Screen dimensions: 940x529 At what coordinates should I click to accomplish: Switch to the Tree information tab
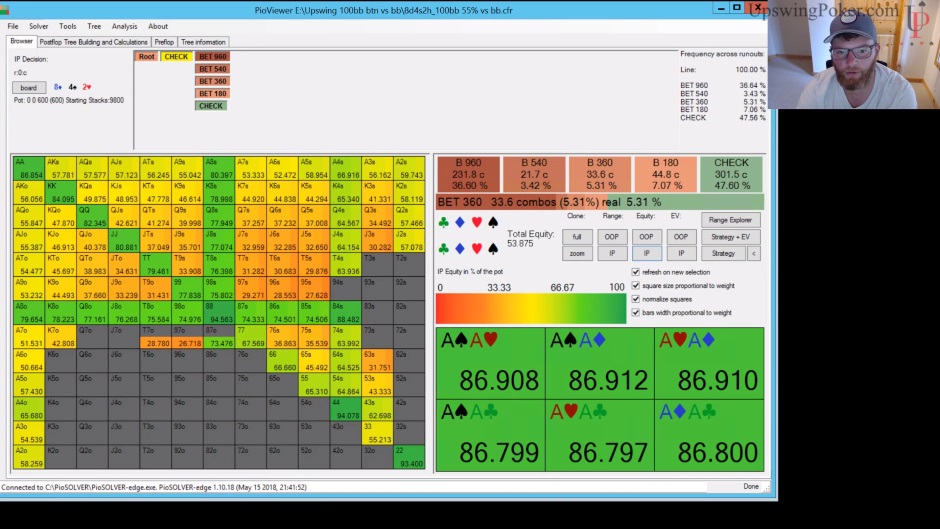pos(203,42)
